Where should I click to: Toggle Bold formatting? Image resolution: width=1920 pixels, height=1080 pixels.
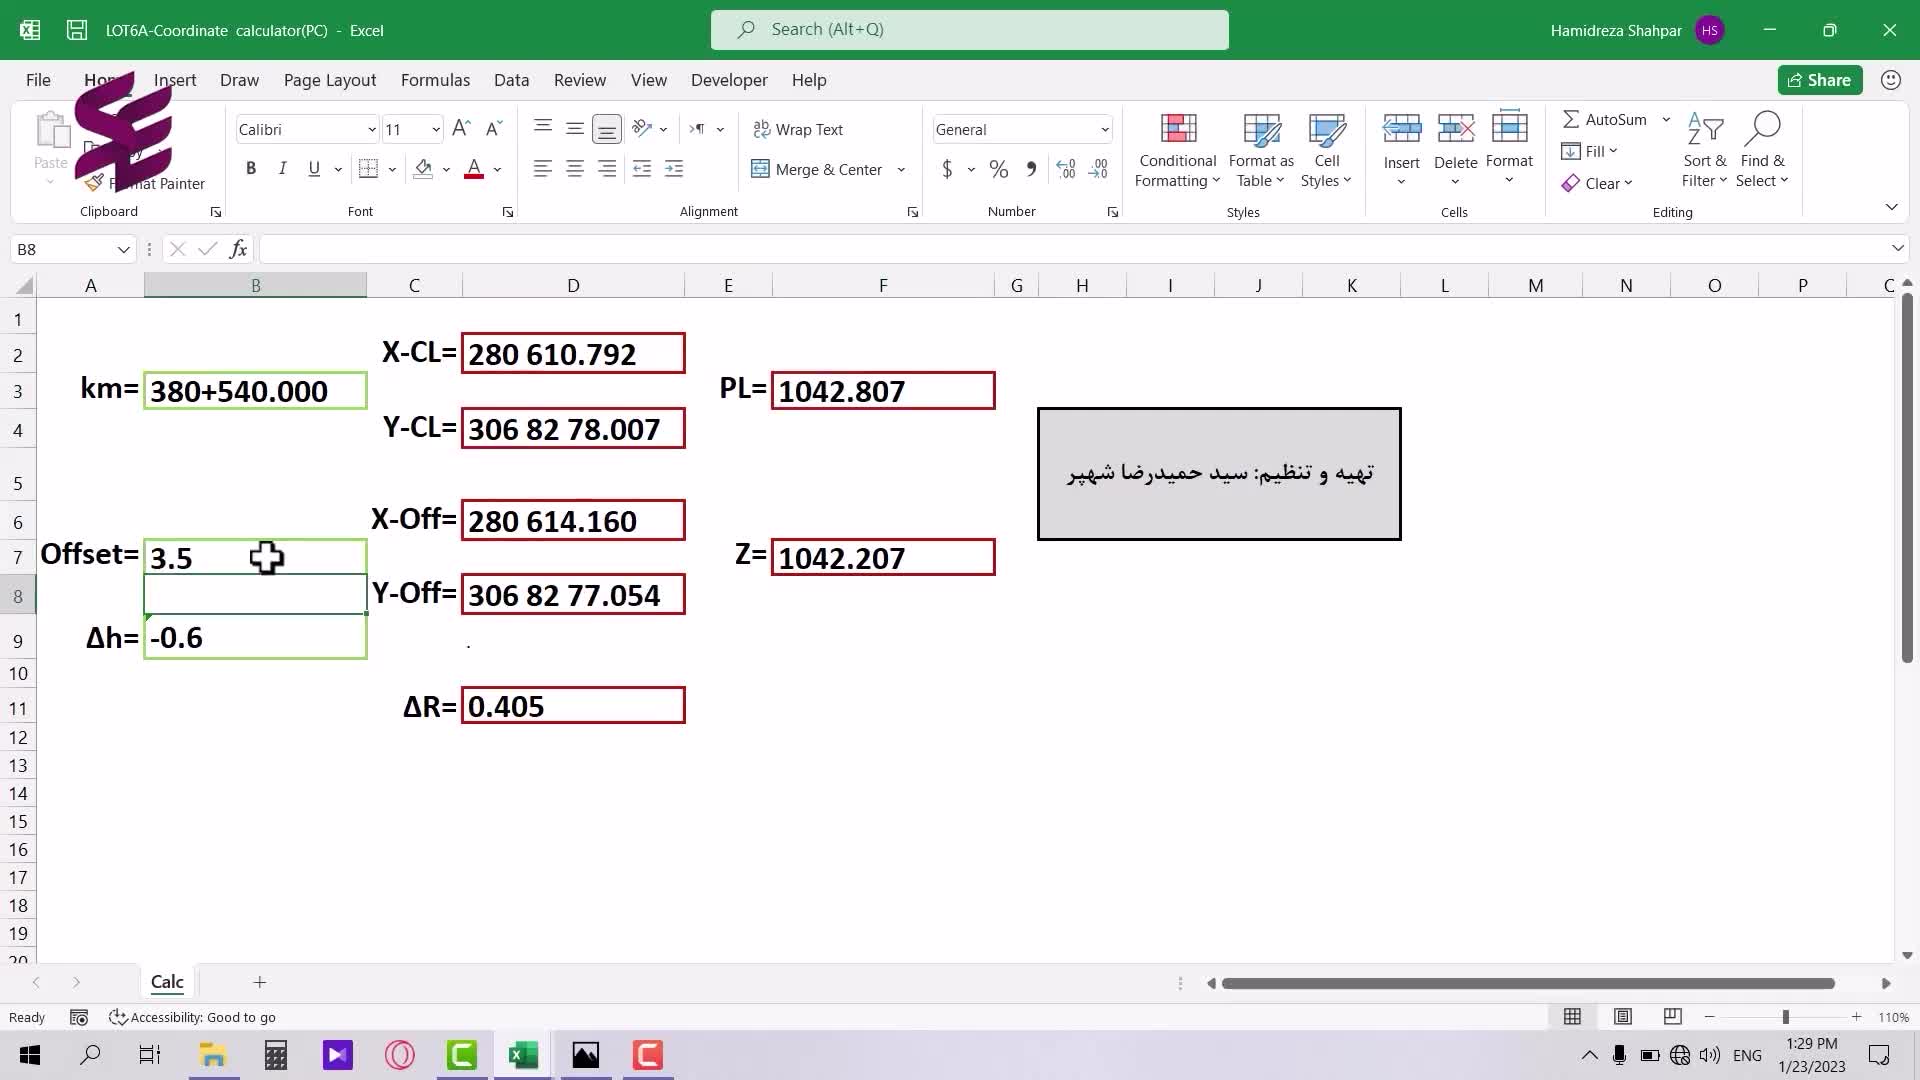(x=251, y=169)
